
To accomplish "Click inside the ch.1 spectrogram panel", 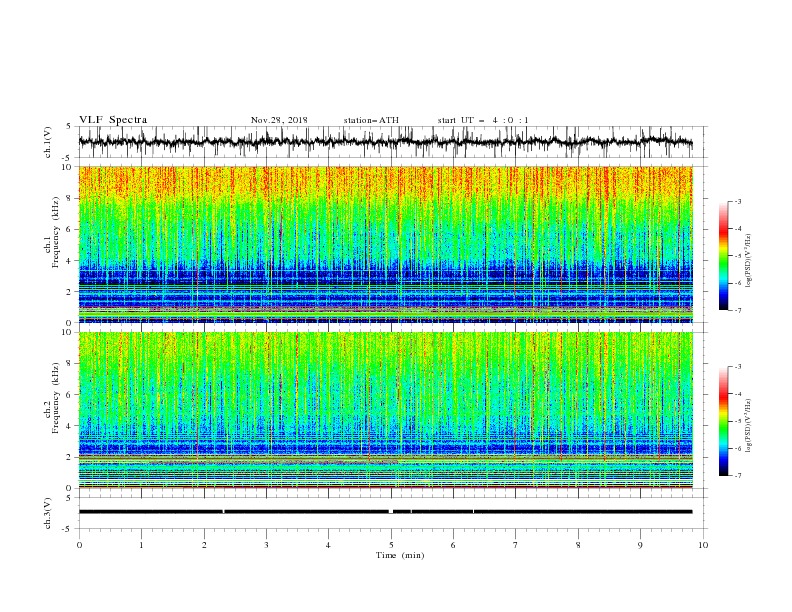I will click(385, 244).
